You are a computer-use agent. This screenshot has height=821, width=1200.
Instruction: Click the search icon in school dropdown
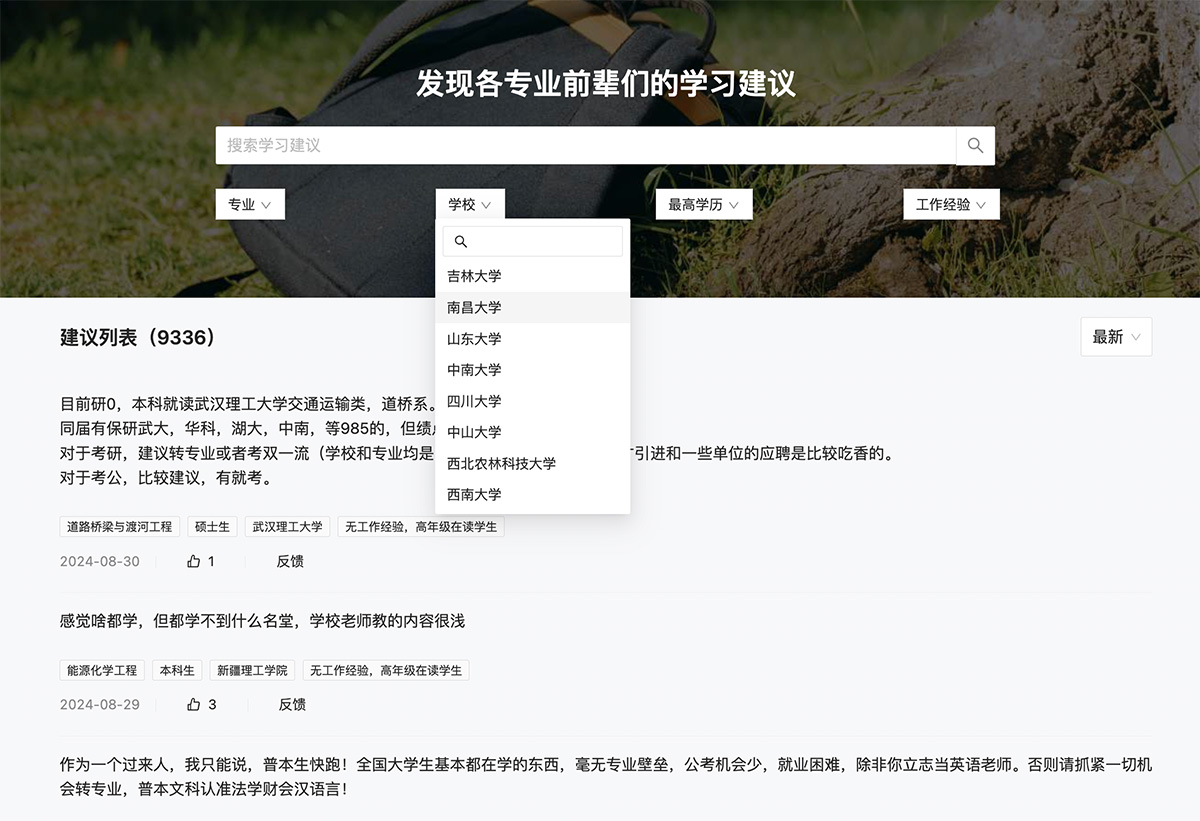coord(461,241)
